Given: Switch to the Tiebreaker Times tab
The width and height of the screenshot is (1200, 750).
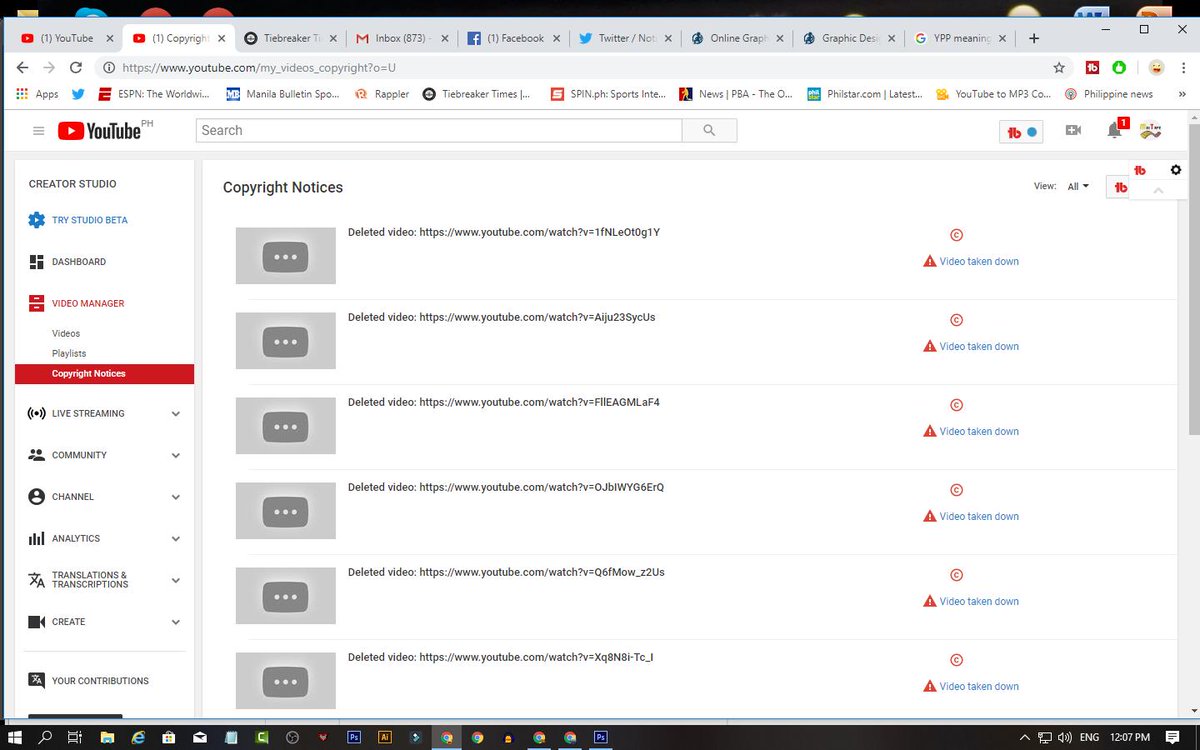Looking at the screenshot, I should [290, 38].
